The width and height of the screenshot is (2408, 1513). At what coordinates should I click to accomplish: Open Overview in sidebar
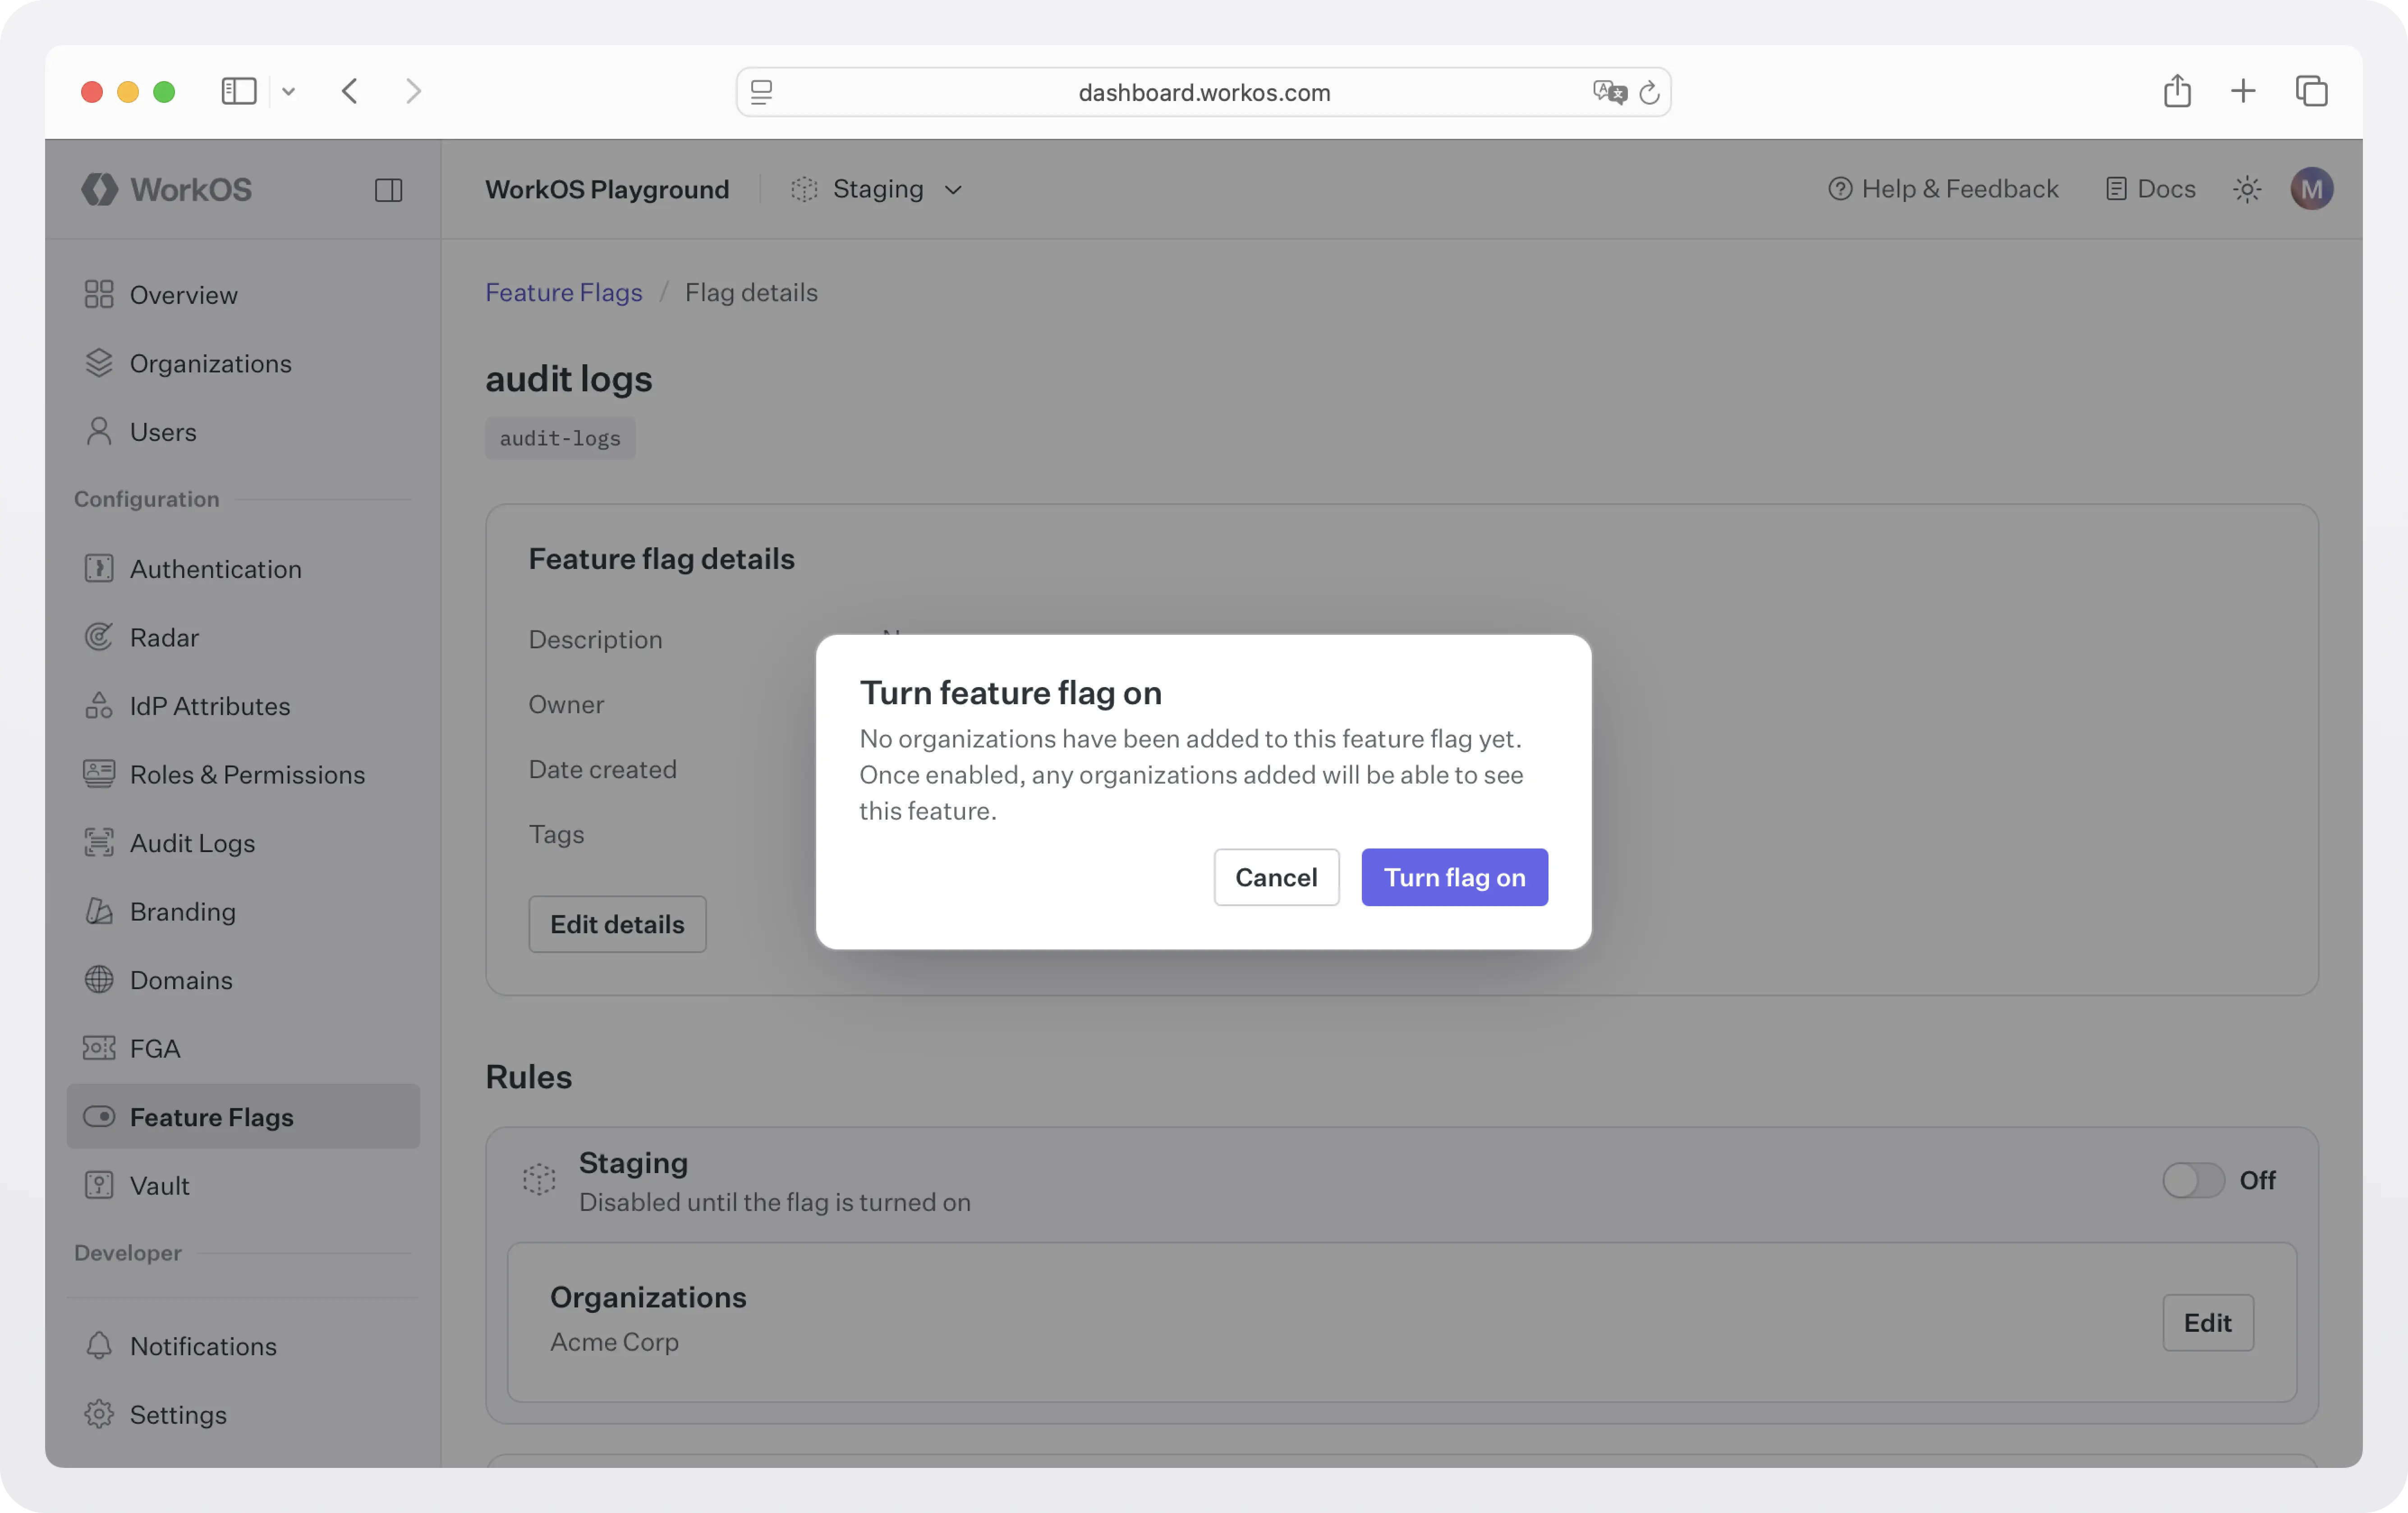point(242,294)
